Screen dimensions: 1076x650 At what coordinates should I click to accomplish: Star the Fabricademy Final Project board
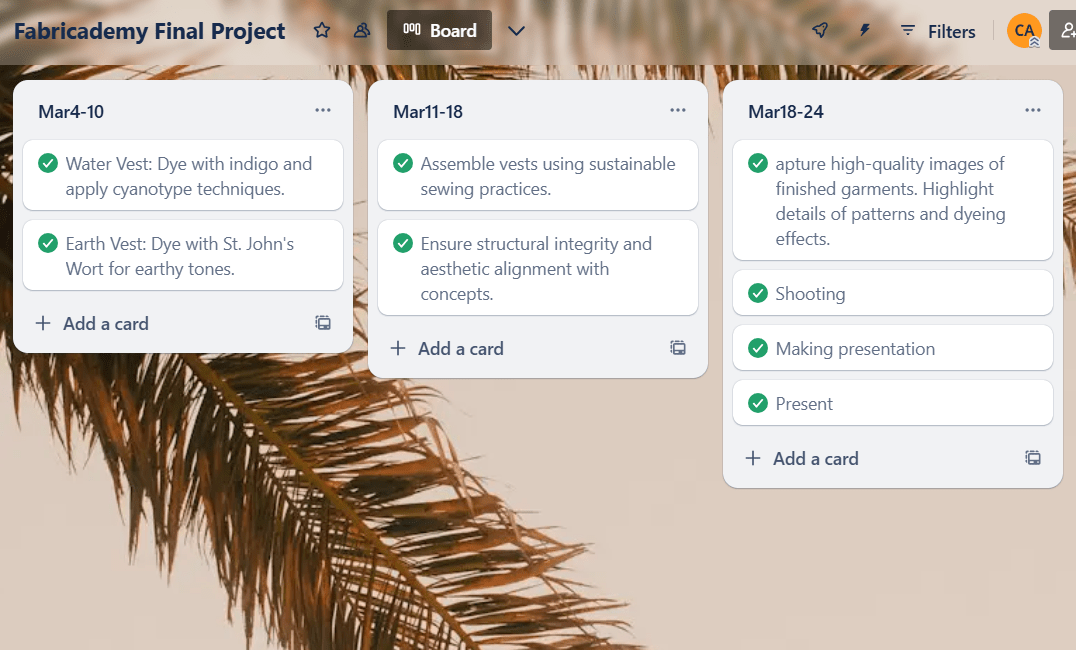point(322,31)
